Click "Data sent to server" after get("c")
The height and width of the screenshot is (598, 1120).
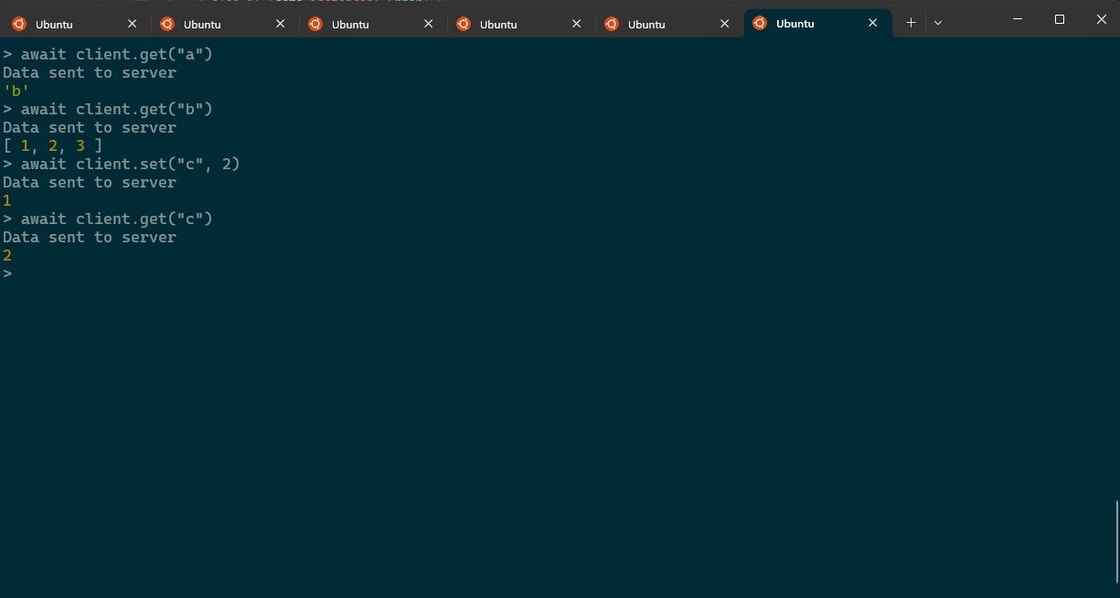click(89, 237)
